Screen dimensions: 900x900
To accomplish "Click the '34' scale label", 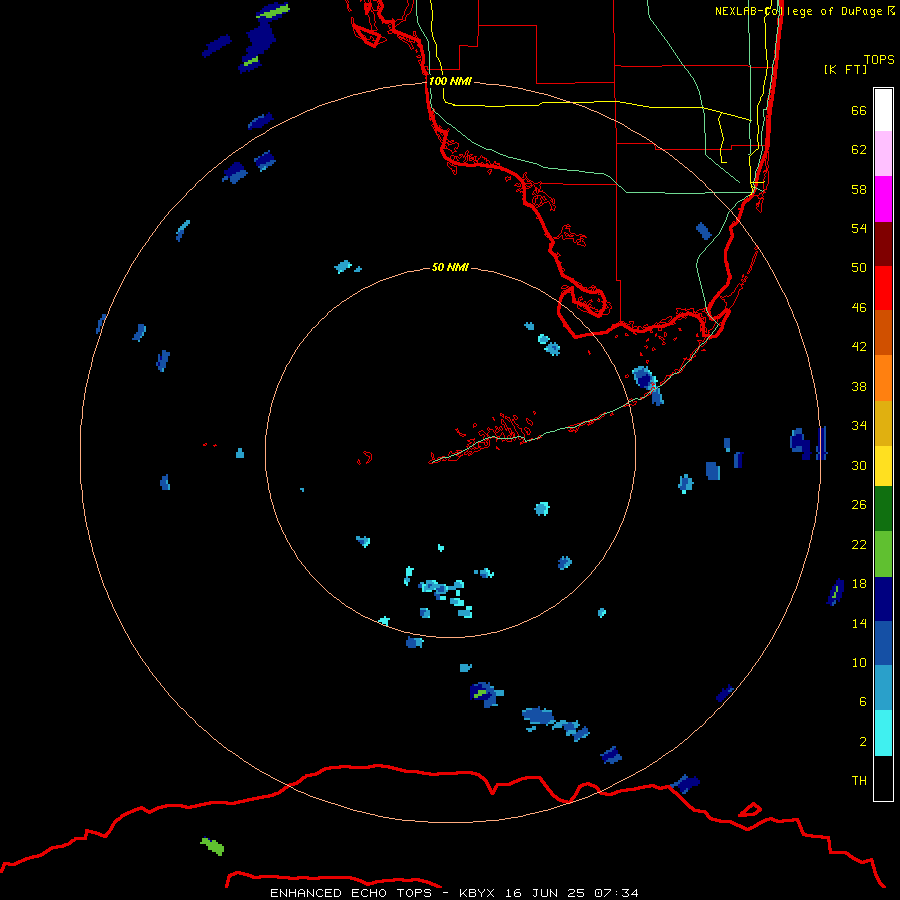I will [x=859, y=426].
